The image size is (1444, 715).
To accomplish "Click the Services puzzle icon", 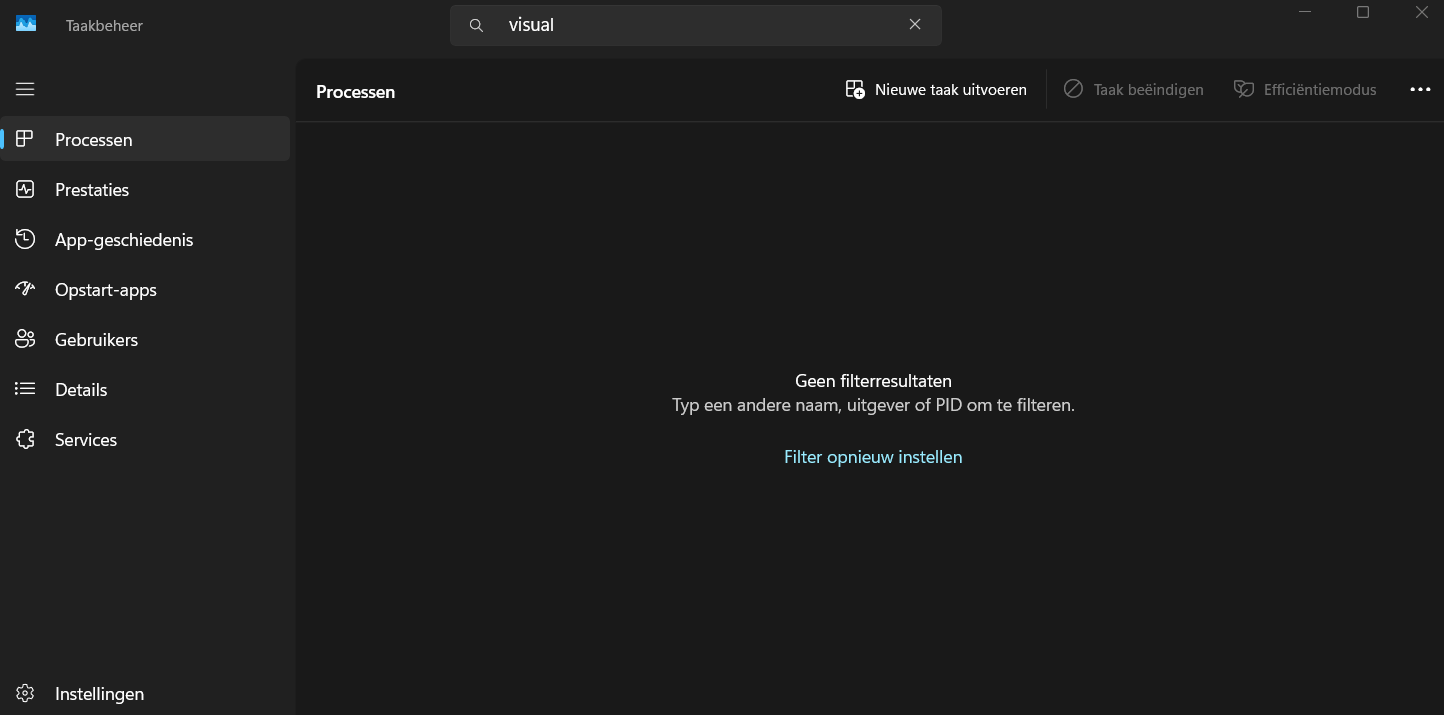I will tap(25, 439).
